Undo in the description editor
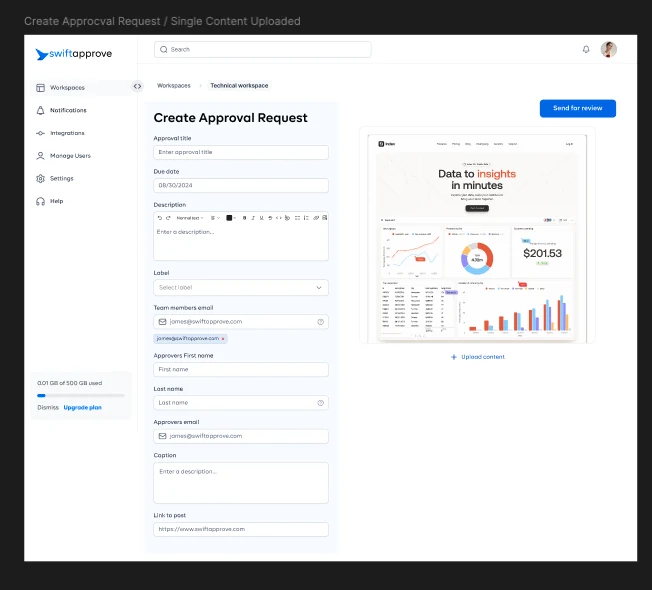Viewport: 652px width, 590px height. pos(160,218)
